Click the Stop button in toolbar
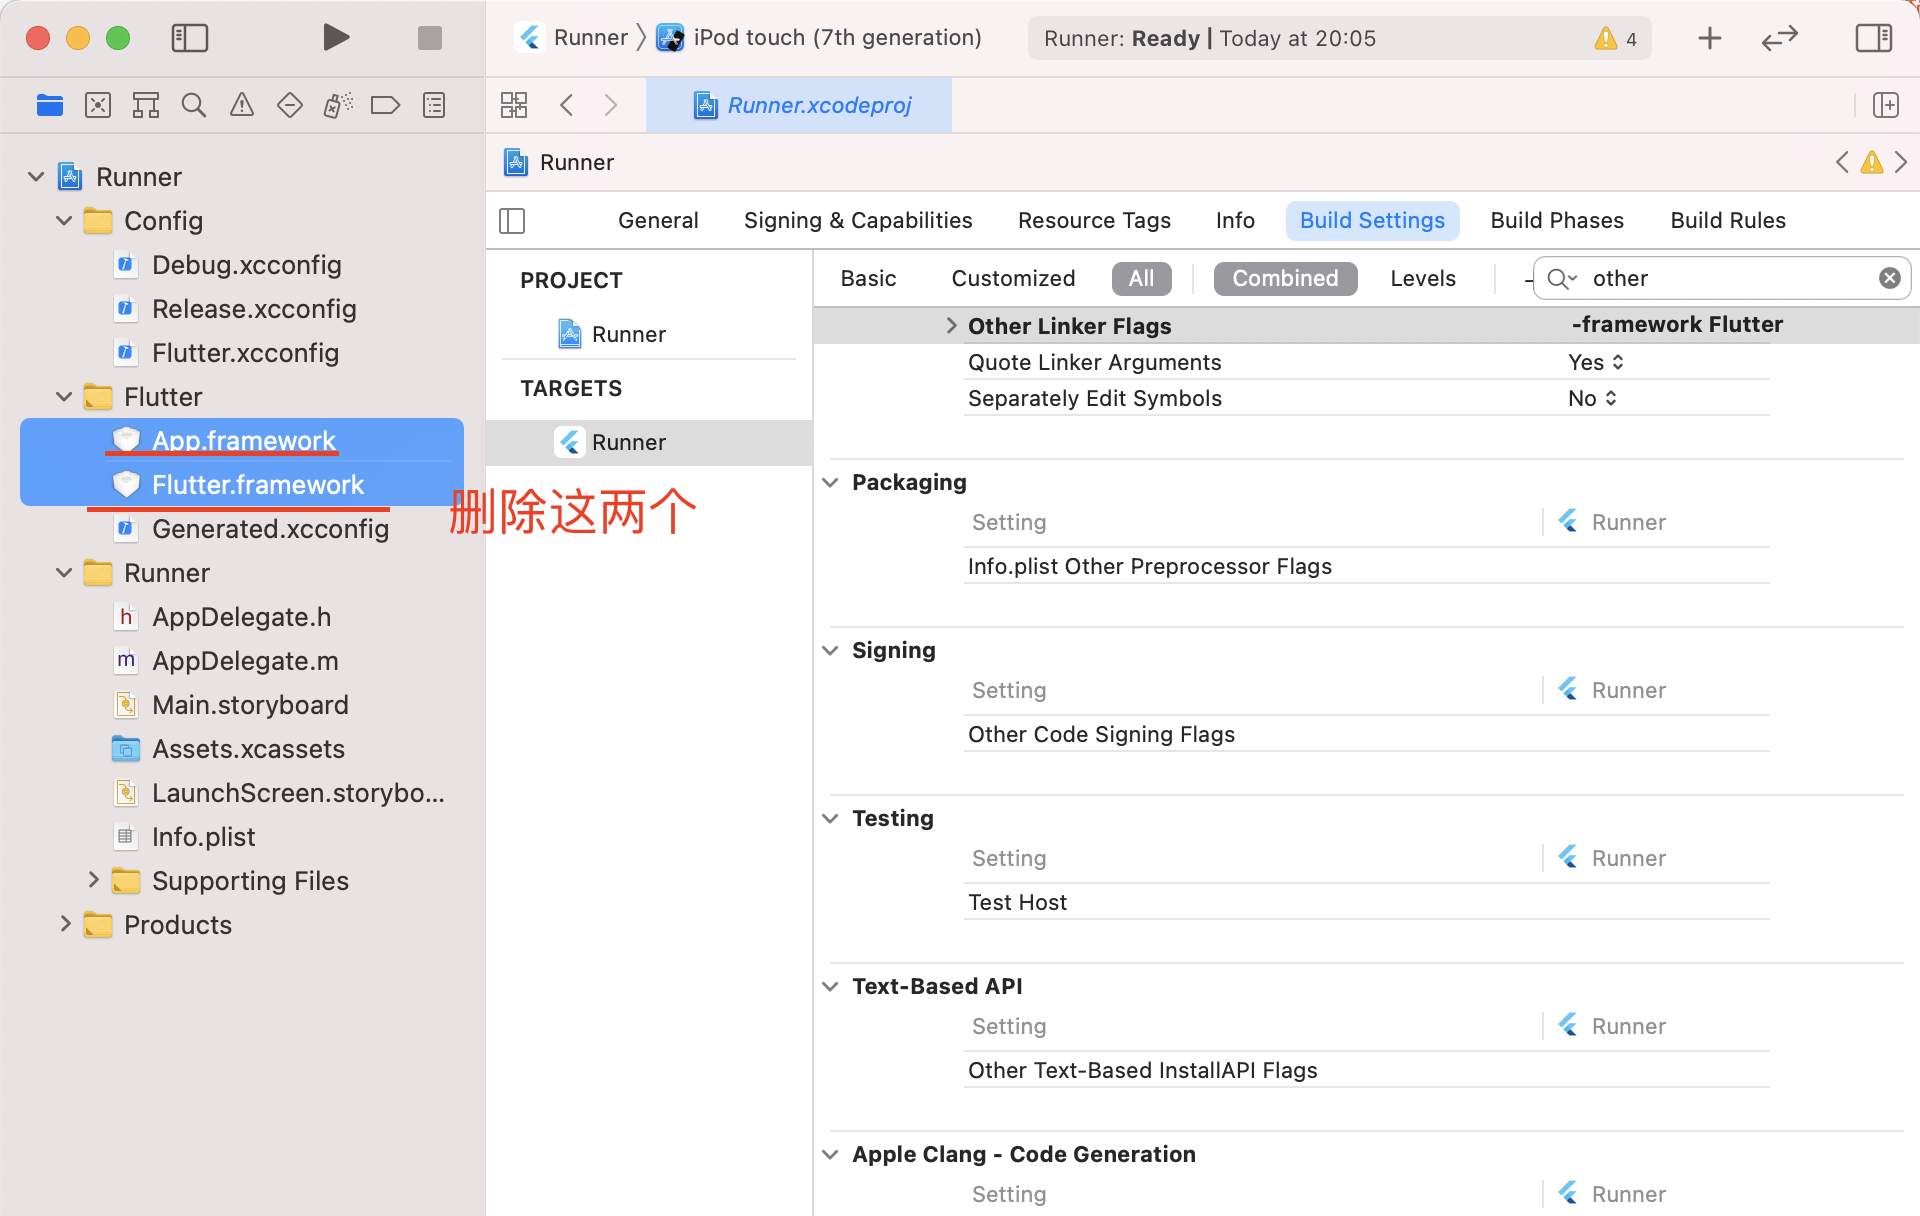The width and height of the screenshot is (1920, 1216). pos(430,38)
